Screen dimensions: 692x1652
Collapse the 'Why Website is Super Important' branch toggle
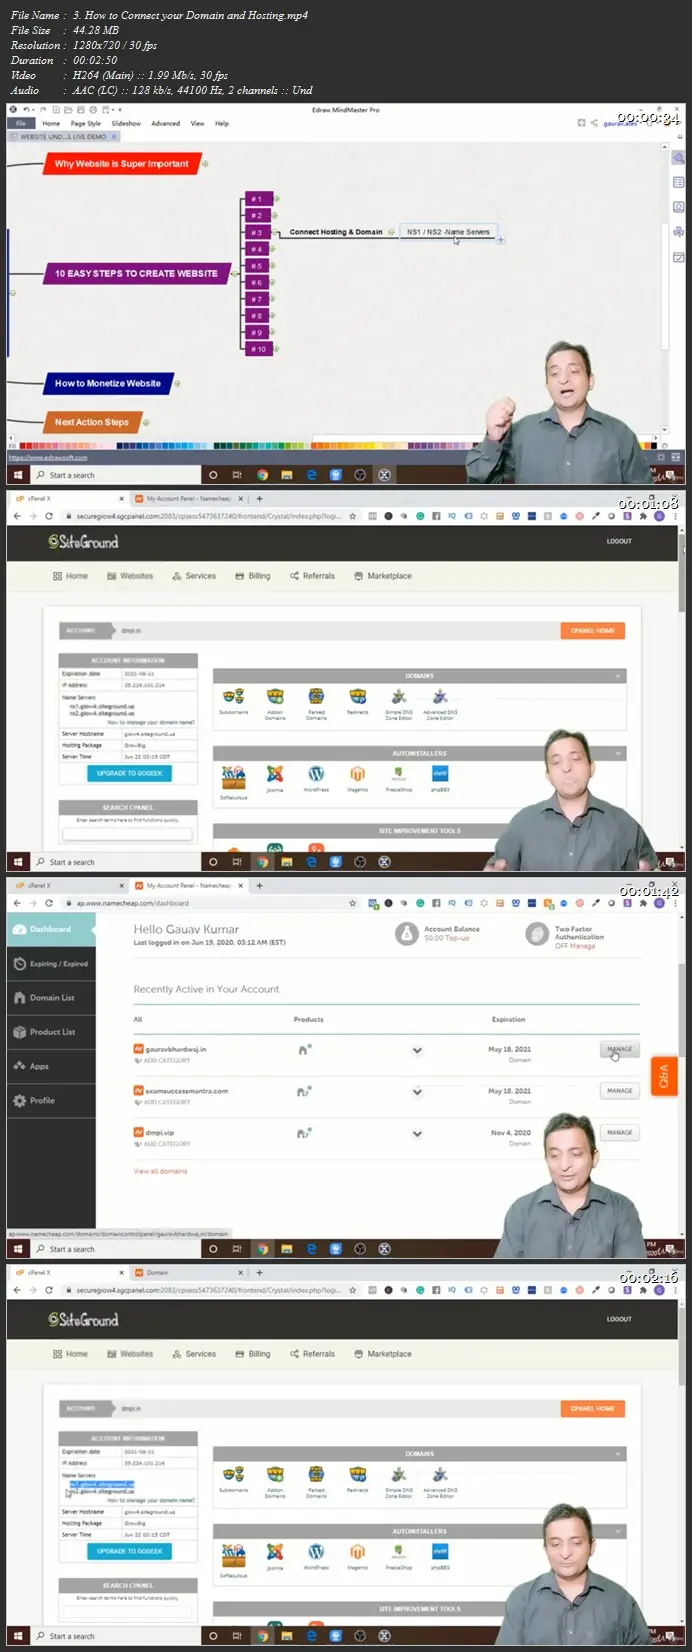point(205,164)
